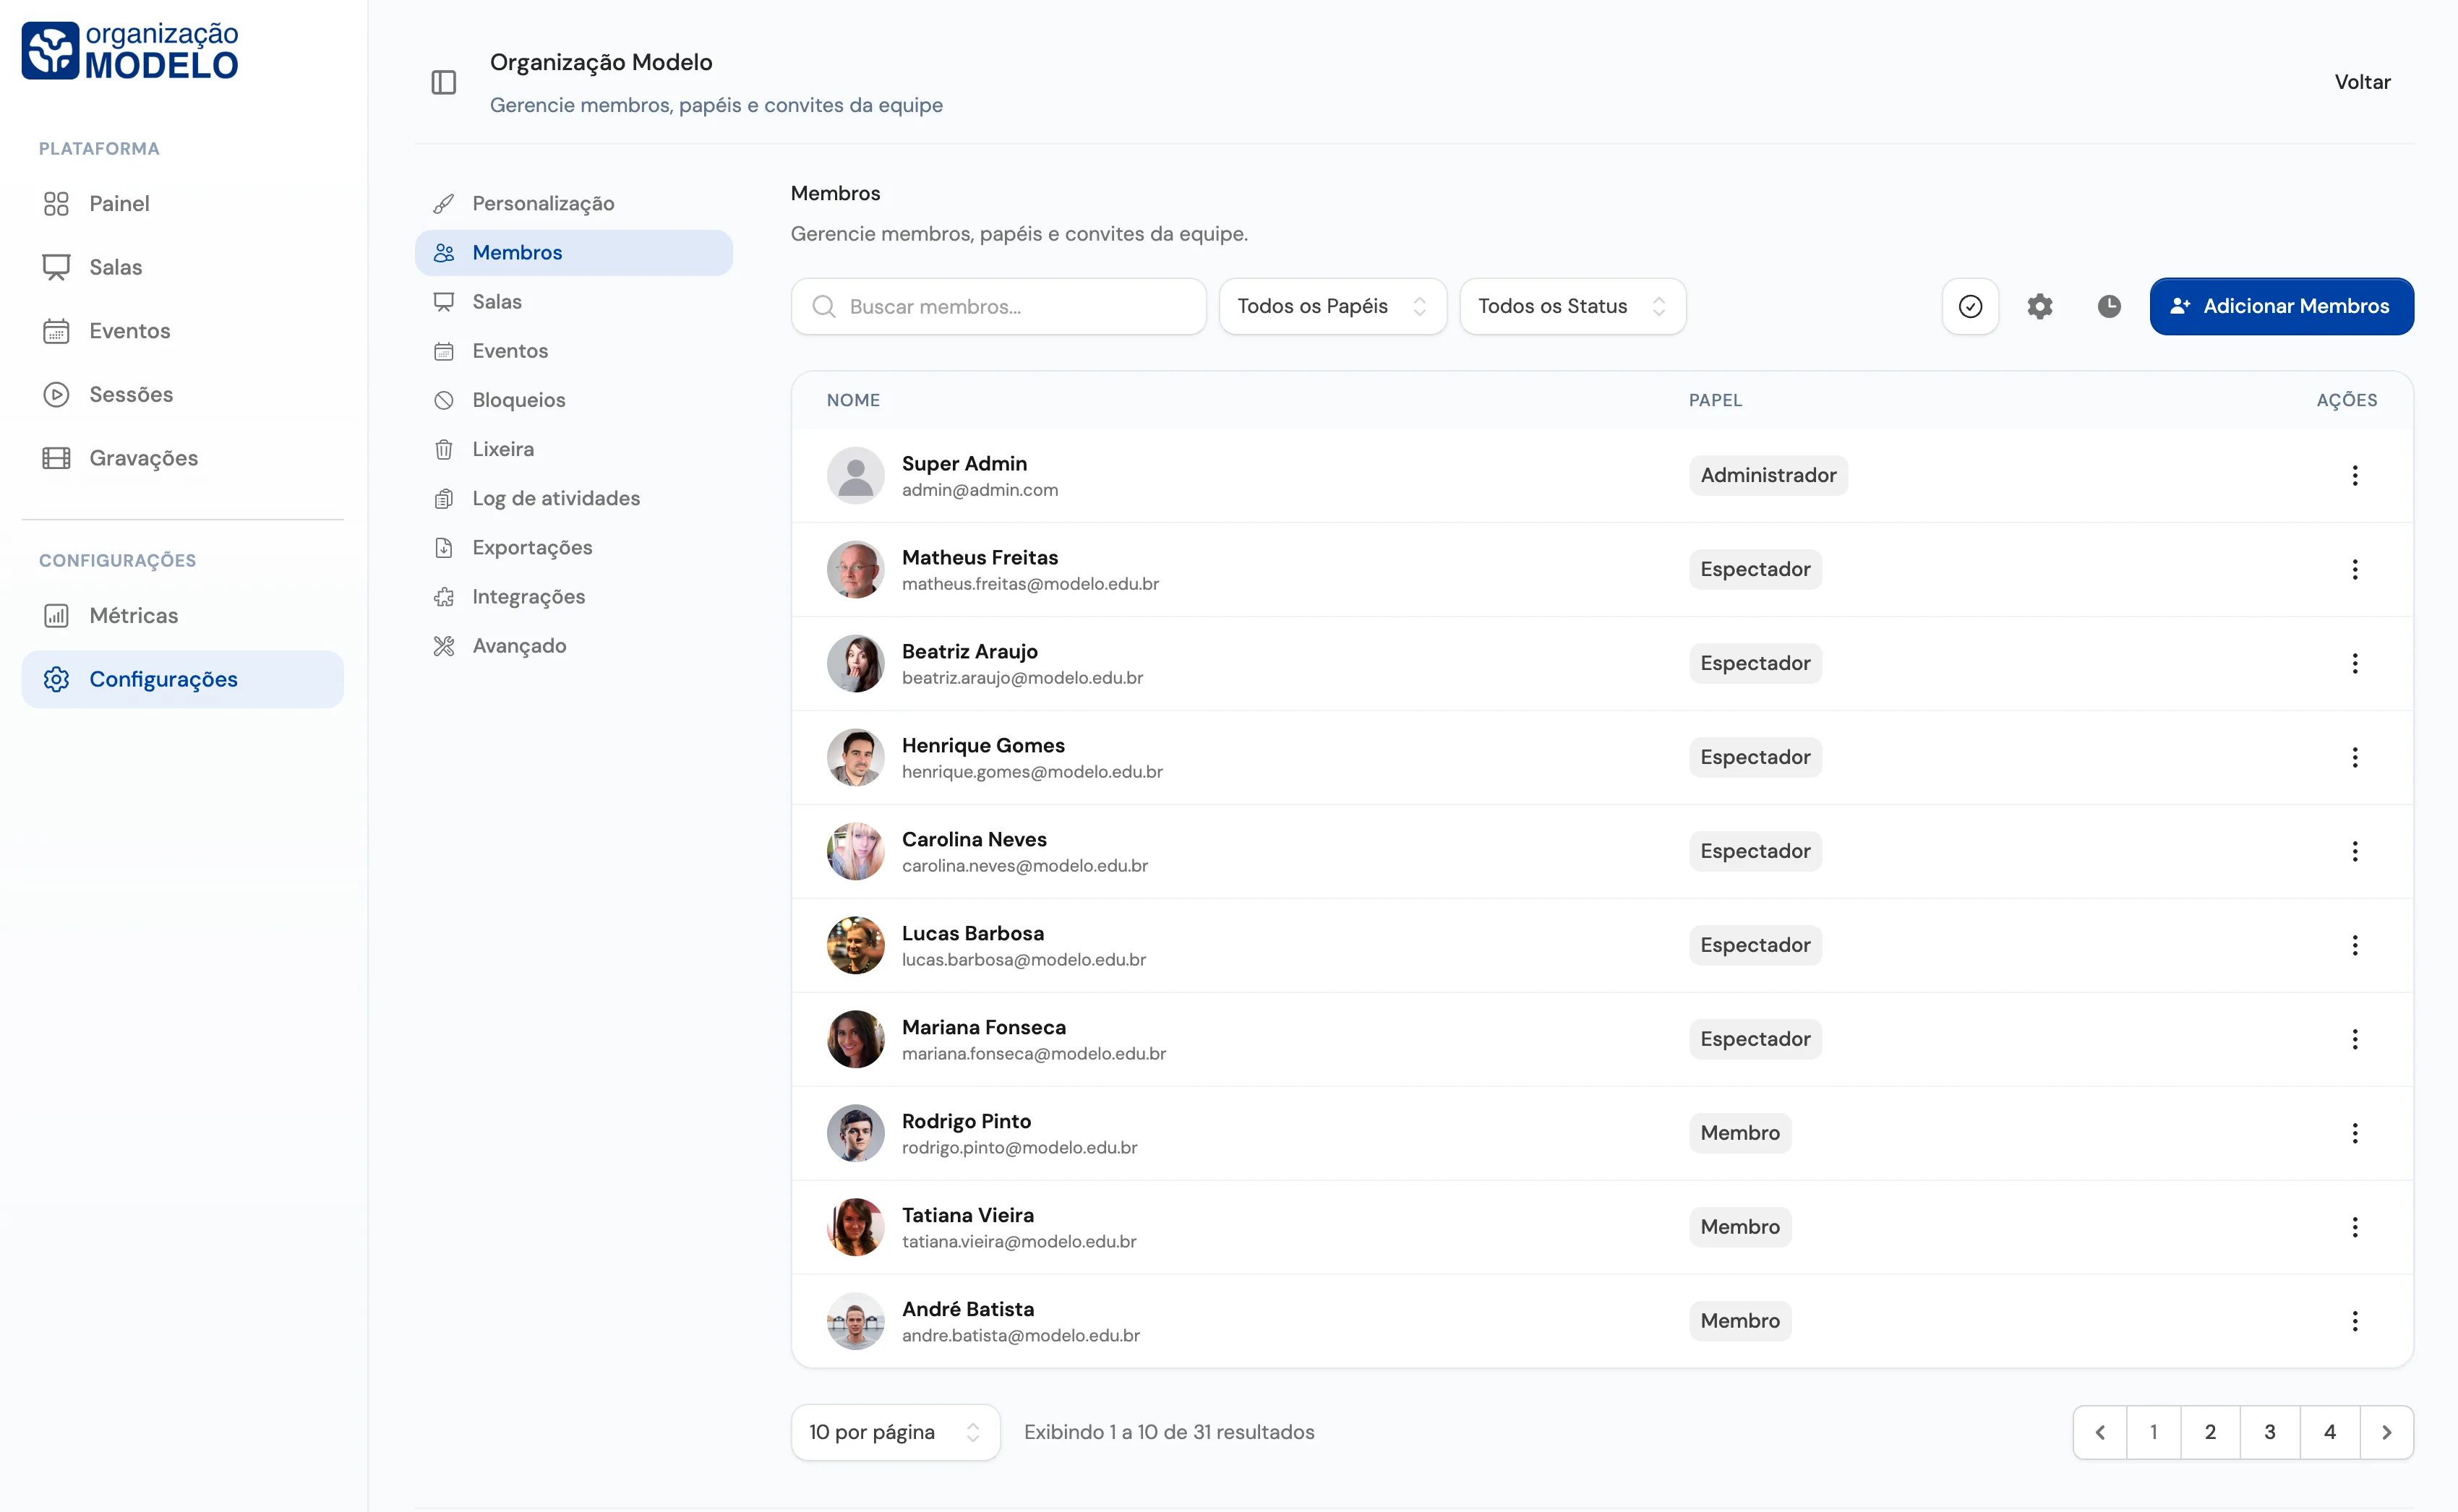Click the clock history icon

coord(2108,306)
